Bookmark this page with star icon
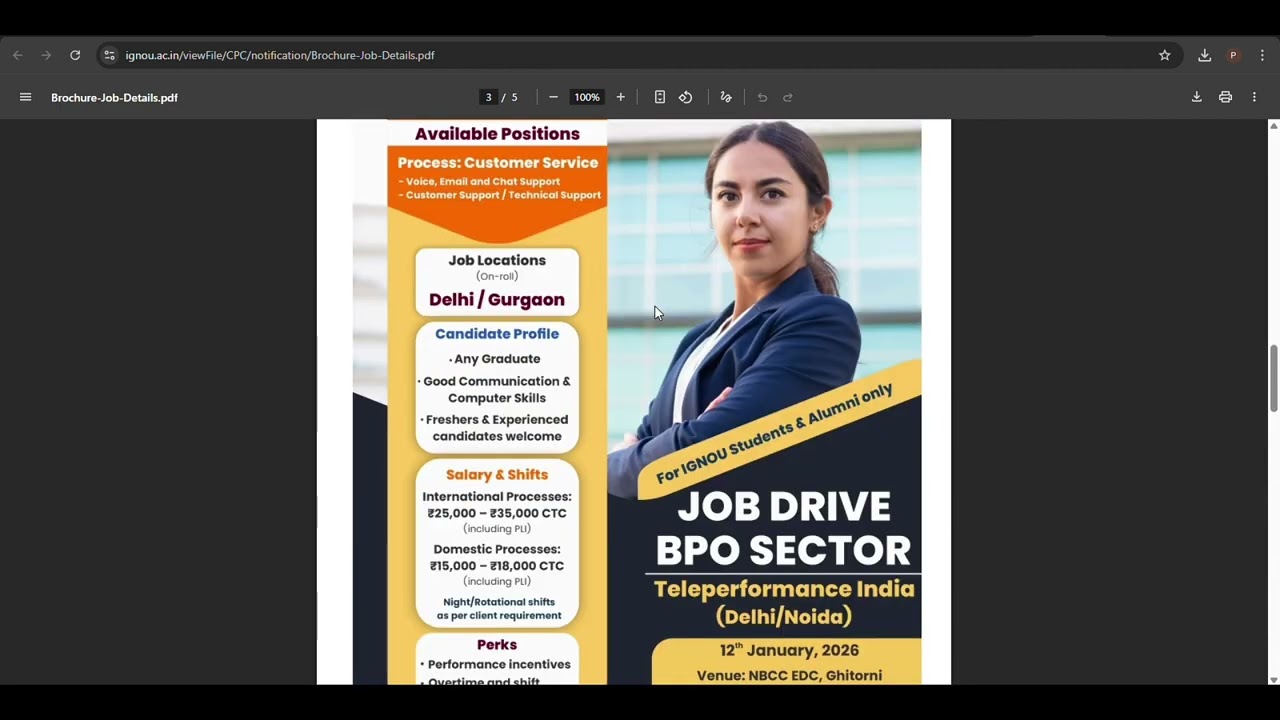Image resolution: width=1280 pixels, height=720 pixels. tap(1165, 55)
